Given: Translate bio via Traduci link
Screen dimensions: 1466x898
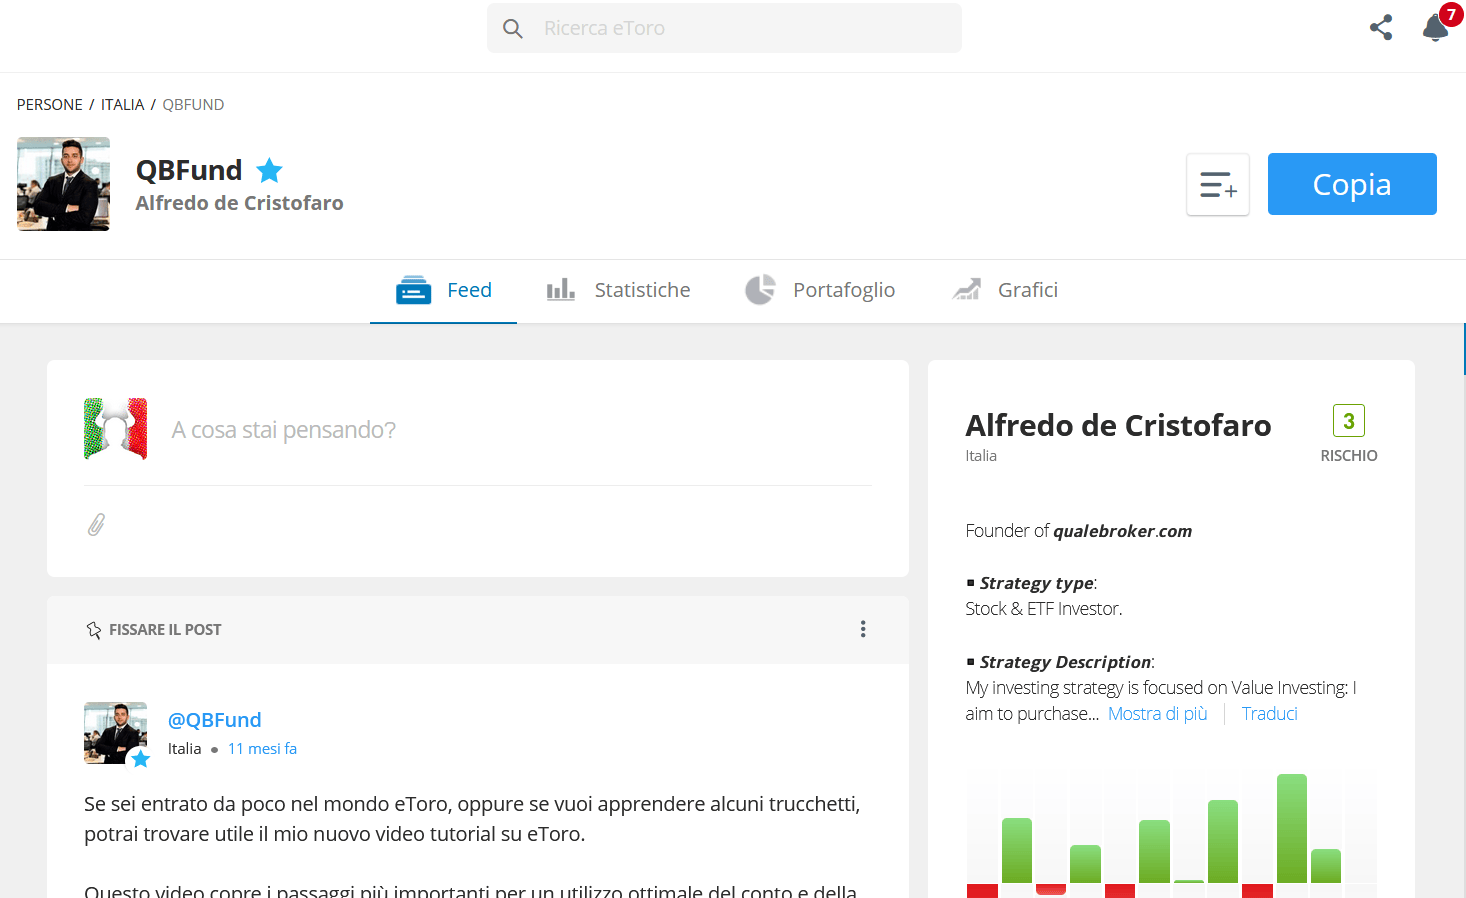Looking at the screenshot, I should [x=1270, y=714].
